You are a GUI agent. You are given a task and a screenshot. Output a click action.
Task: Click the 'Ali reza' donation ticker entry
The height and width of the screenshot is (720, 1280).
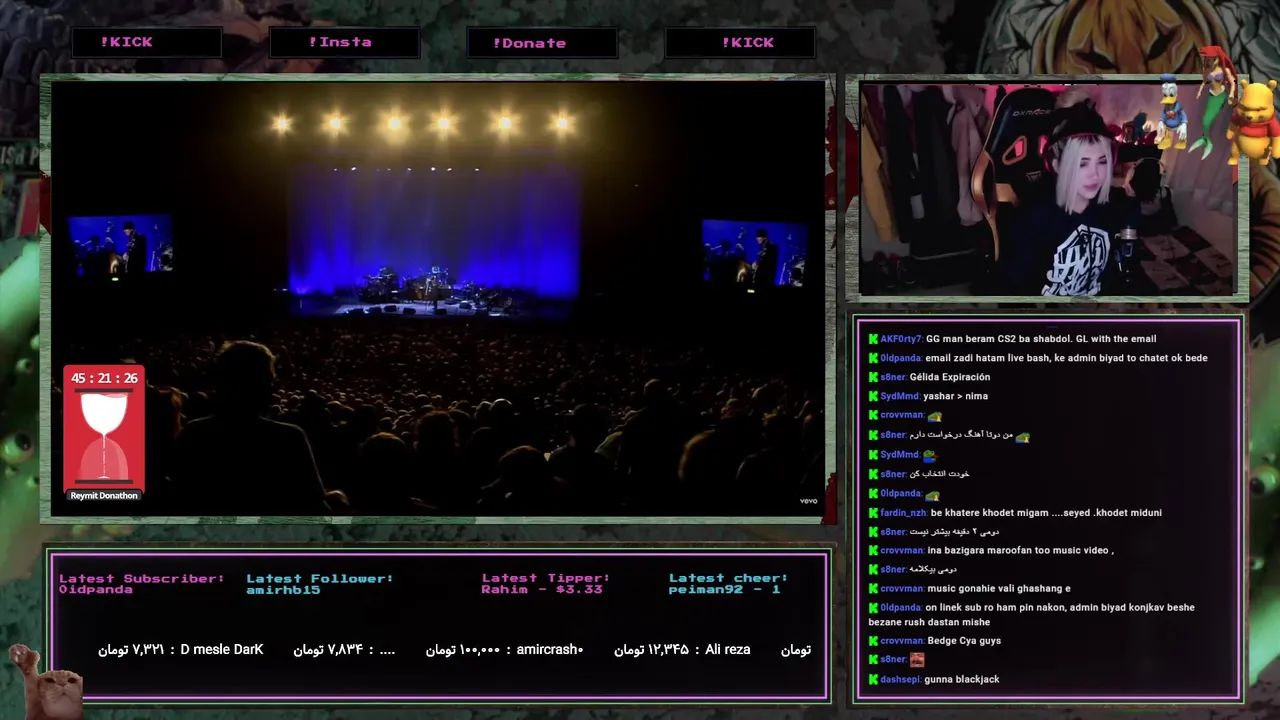(x=682, y=650)
